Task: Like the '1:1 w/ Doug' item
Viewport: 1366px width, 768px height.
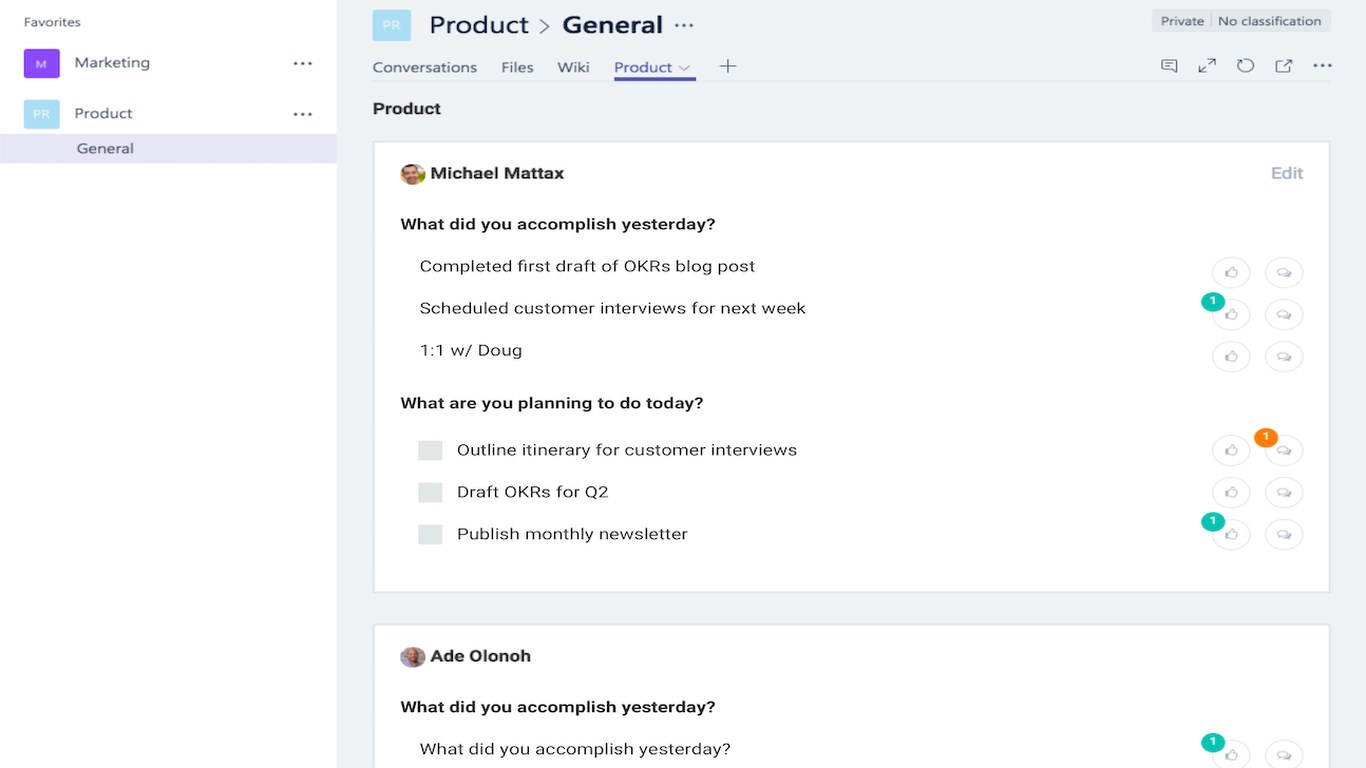Action: [1231, 356]
